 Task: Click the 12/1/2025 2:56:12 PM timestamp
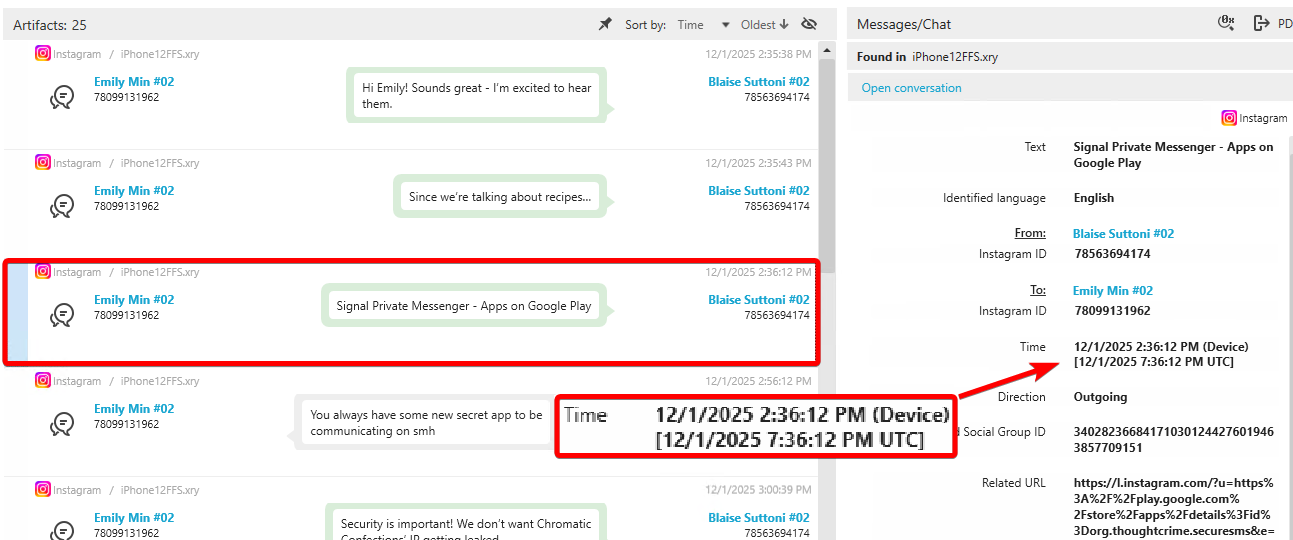point(758,381)
